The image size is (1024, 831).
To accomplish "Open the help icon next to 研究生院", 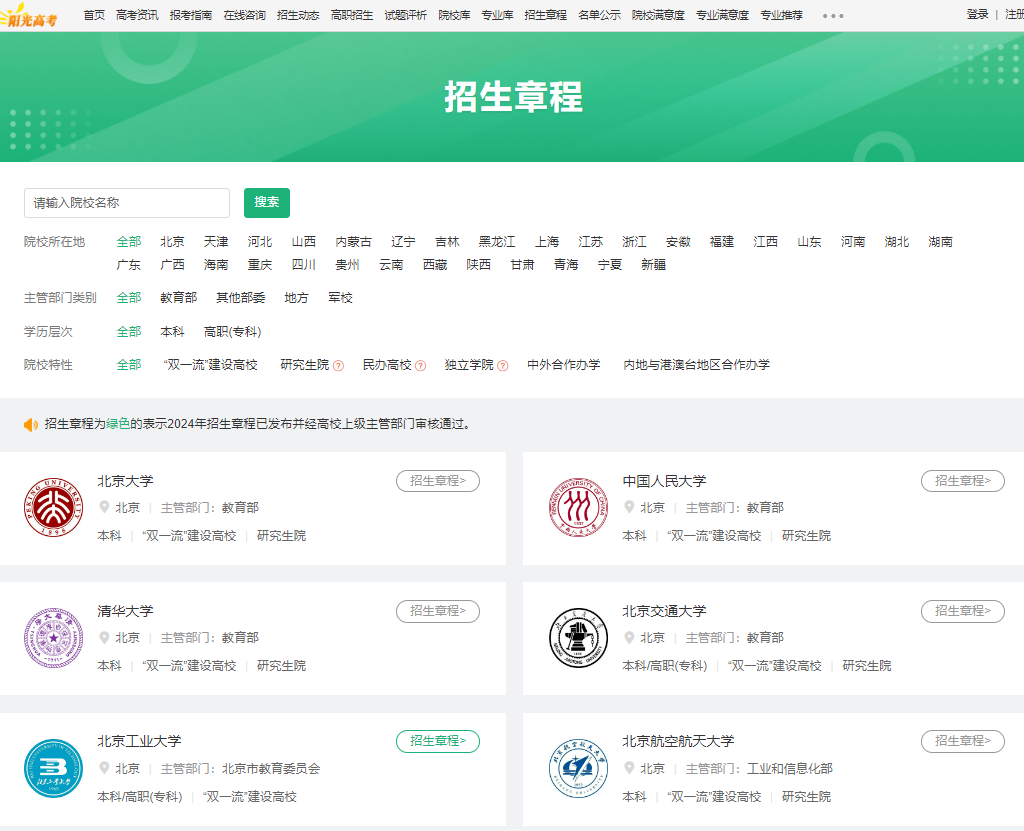I will 340,365.
